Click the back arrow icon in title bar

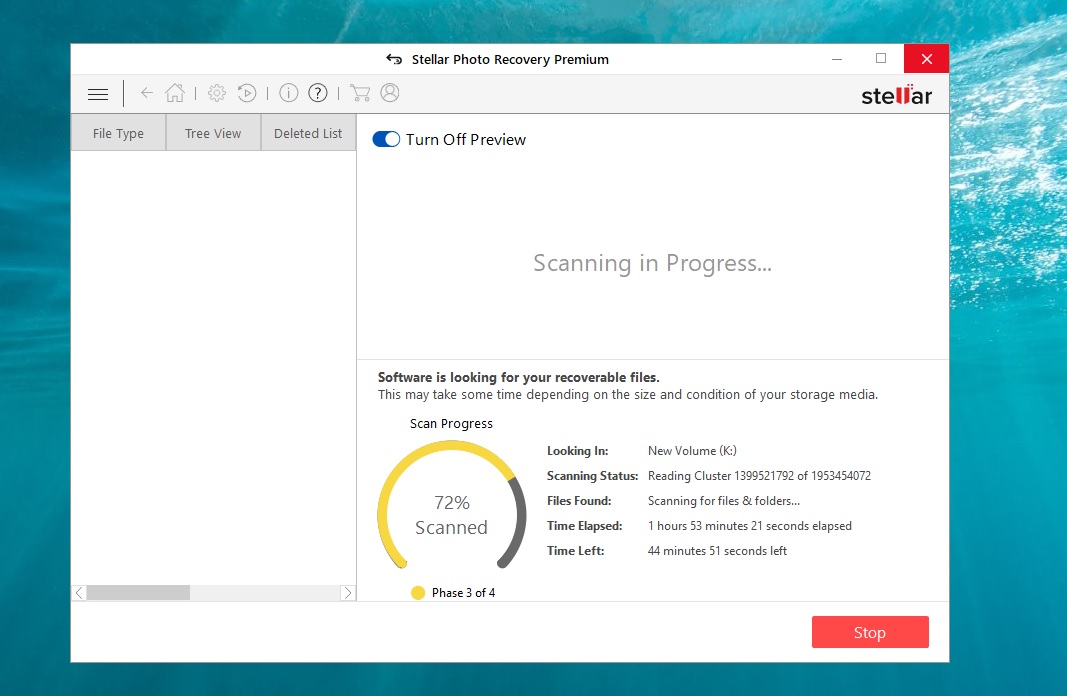(x=394, y=59)
